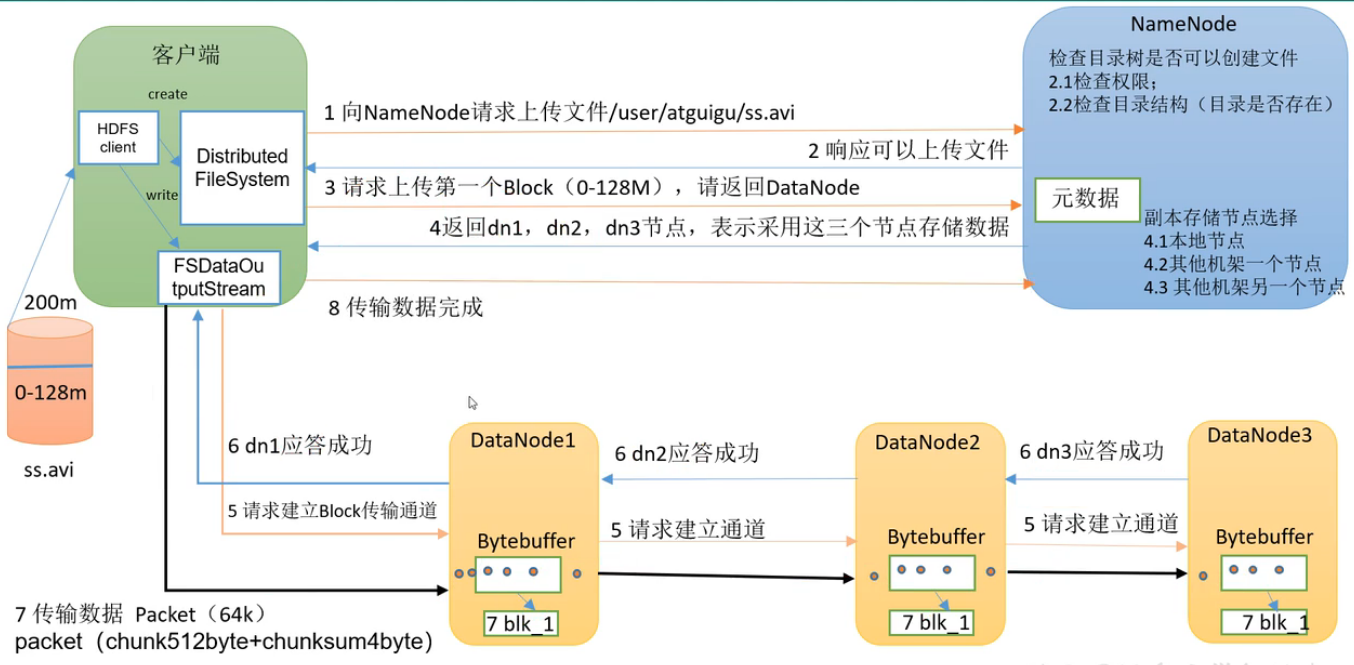Screen dimensions: 1354x665
Task: Click 6 dn3应答成功 text
Action: [1092, 451]
